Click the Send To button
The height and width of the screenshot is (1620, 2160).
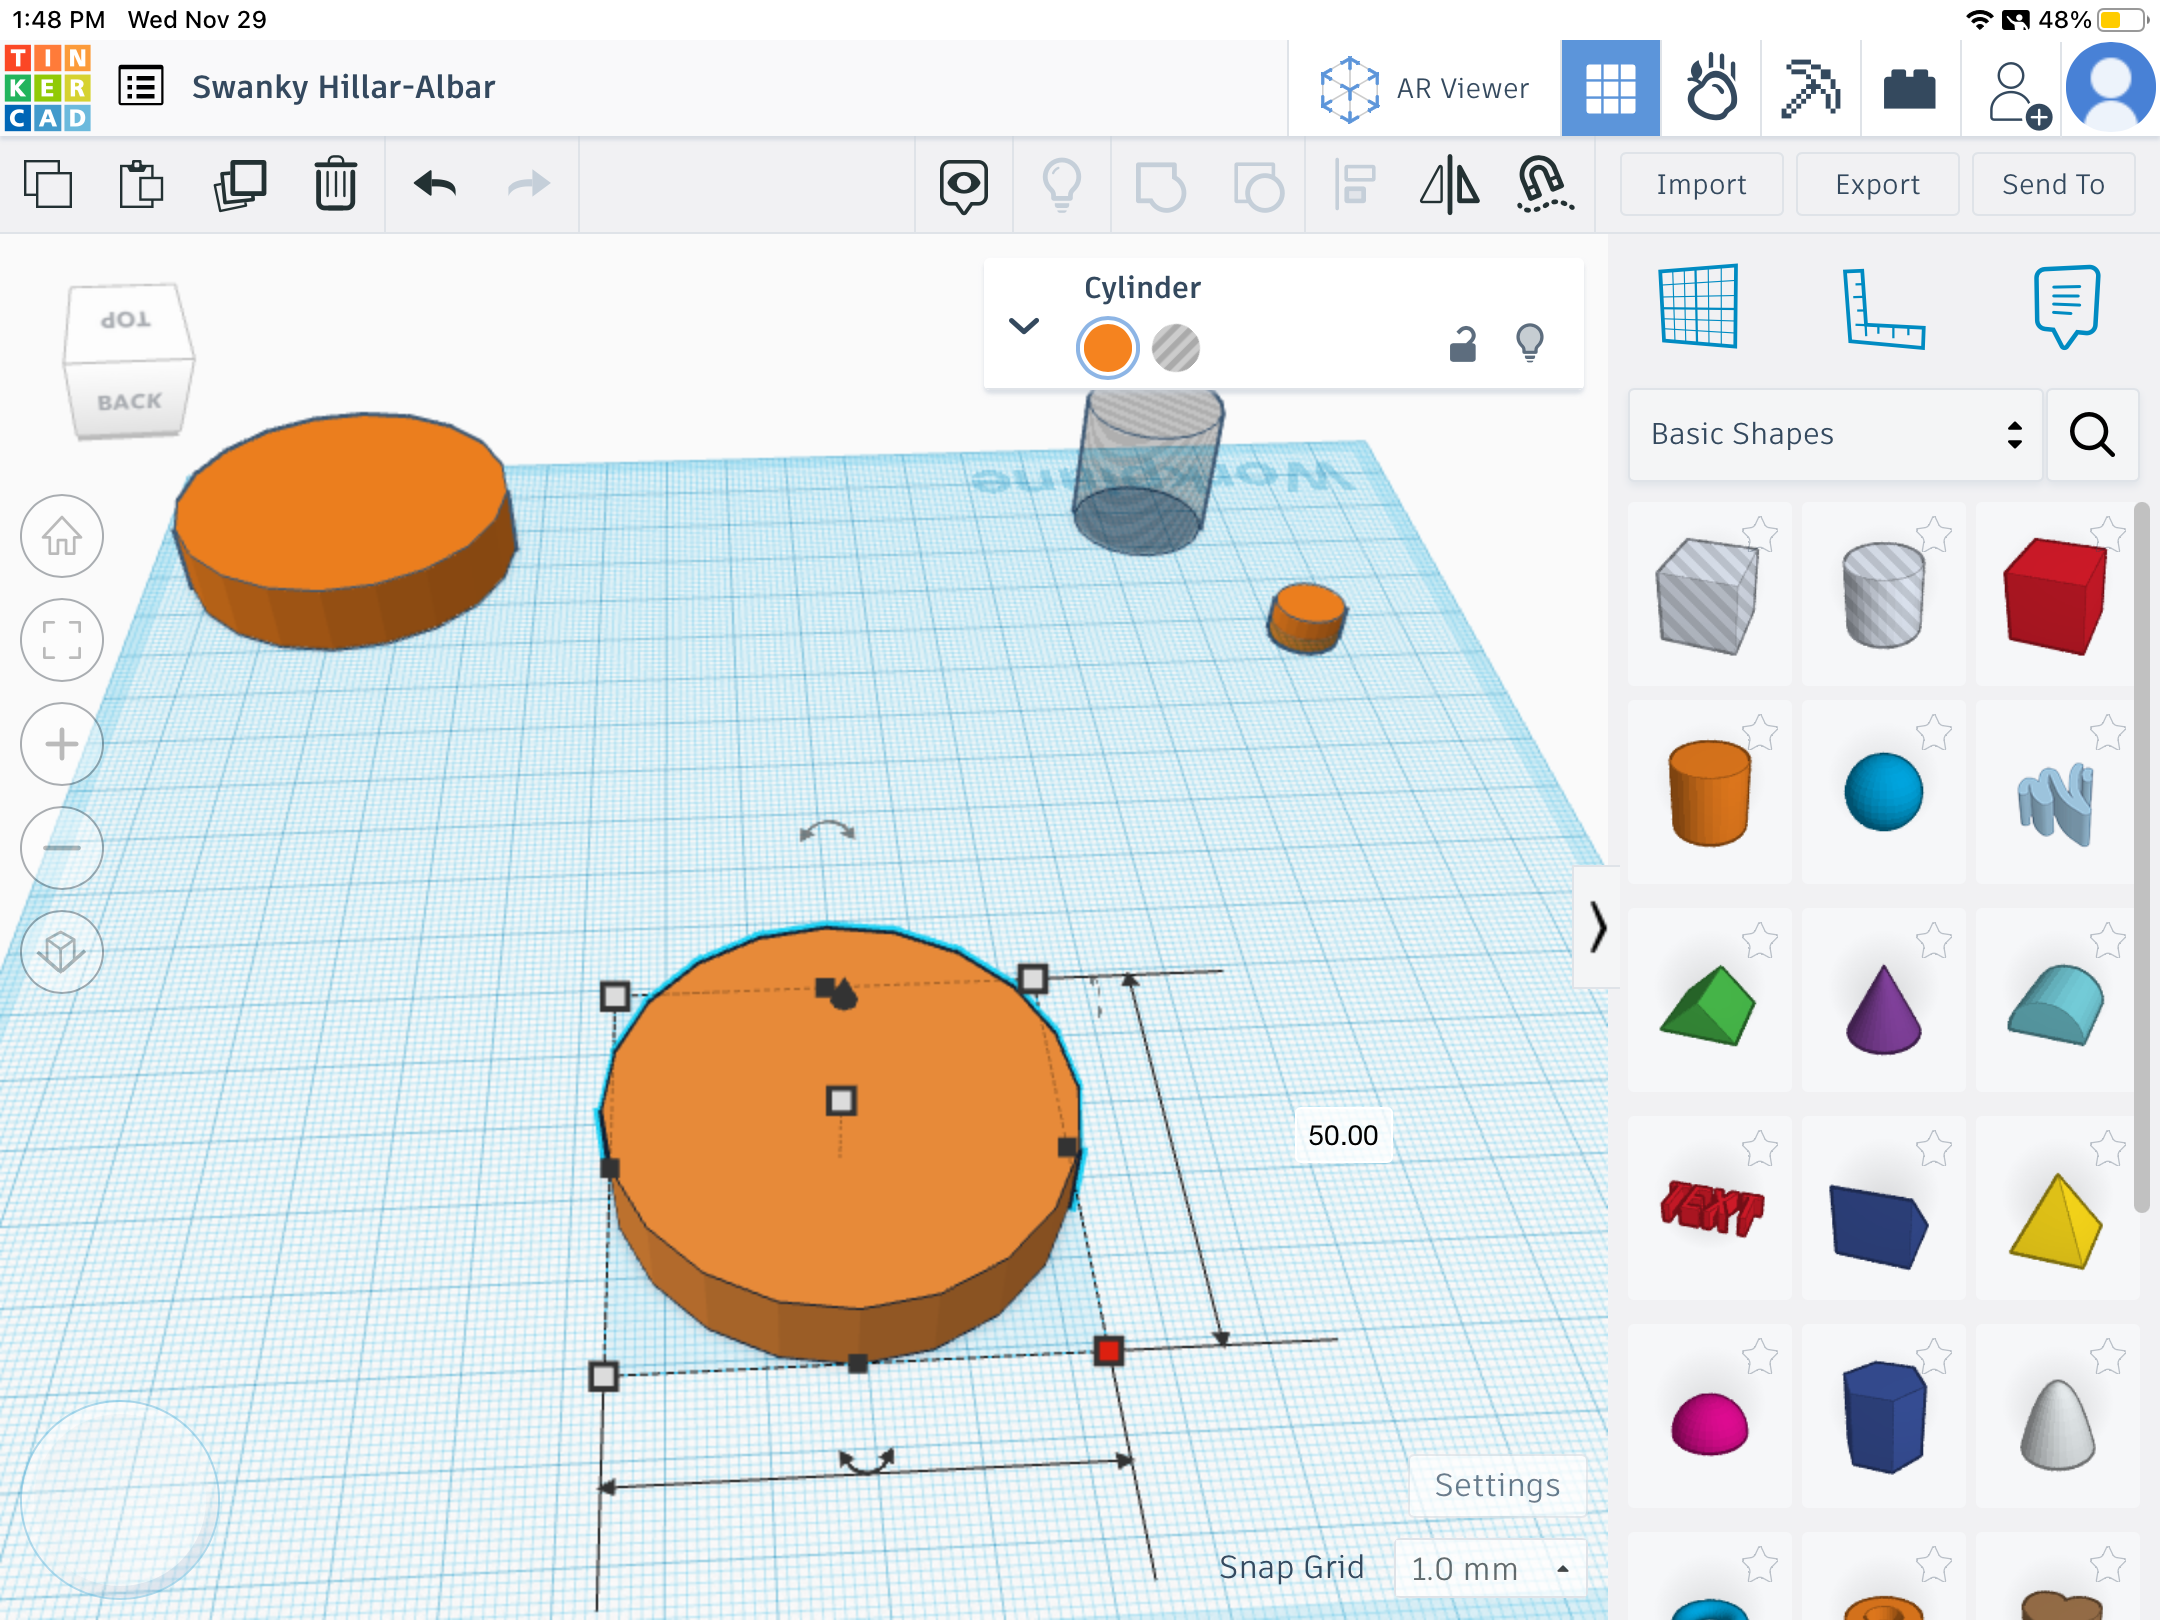[x=2053, y=184]
